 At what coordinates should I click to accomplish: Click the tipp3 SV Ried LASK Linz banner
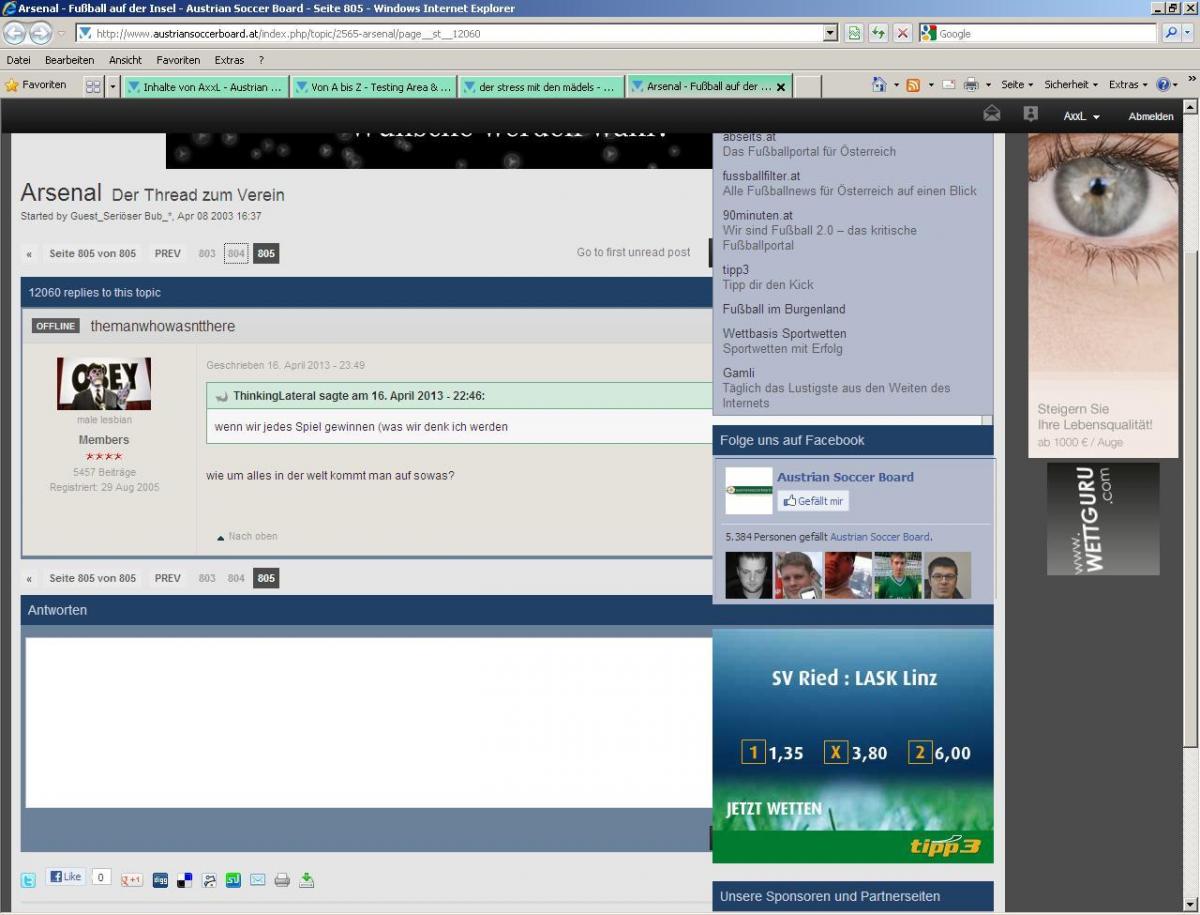[852, 746]
